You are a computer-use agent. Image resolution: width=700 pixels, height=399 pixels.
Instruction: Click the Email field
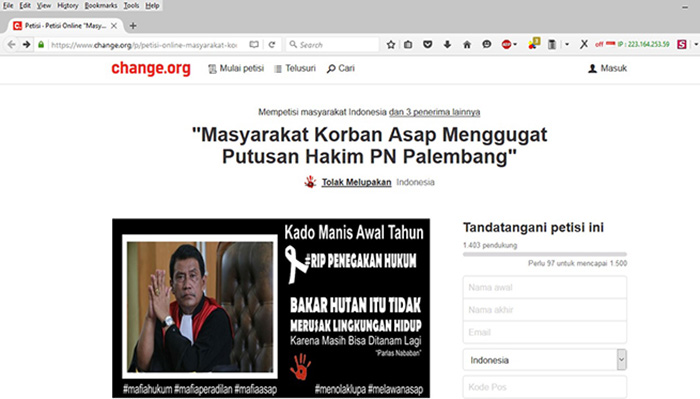[545, 332]
